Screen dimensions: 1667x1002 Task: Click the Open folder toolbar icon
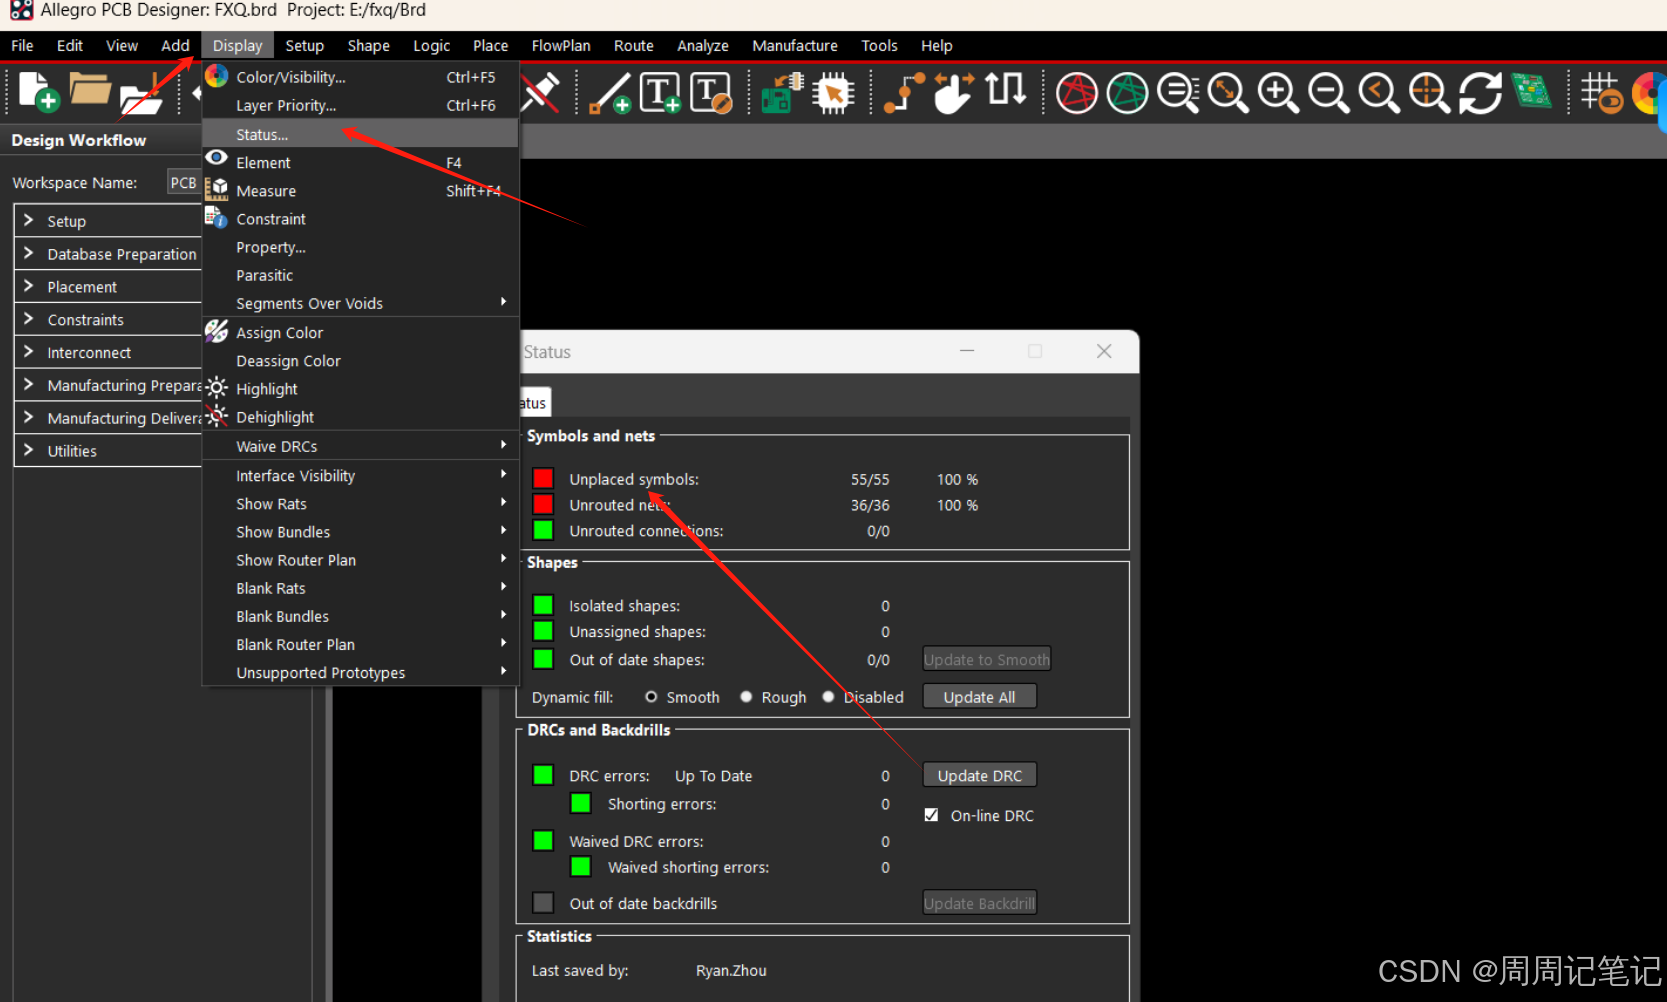89,90
